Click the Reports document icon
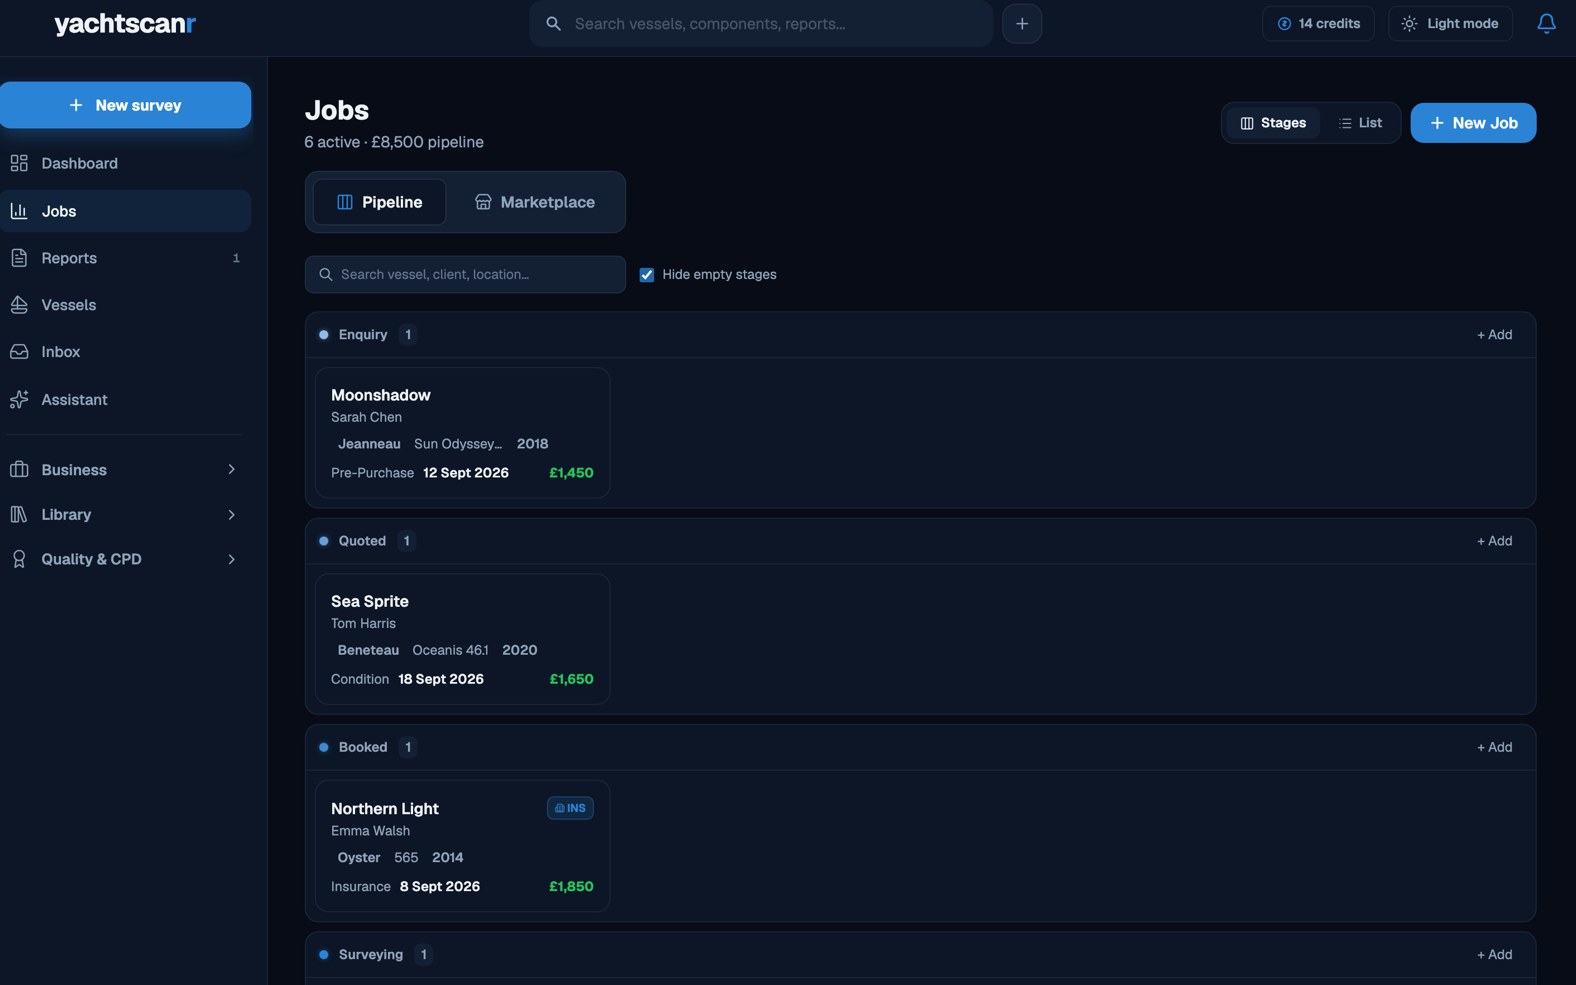The image size is (1576, 985). click(19, 258)
